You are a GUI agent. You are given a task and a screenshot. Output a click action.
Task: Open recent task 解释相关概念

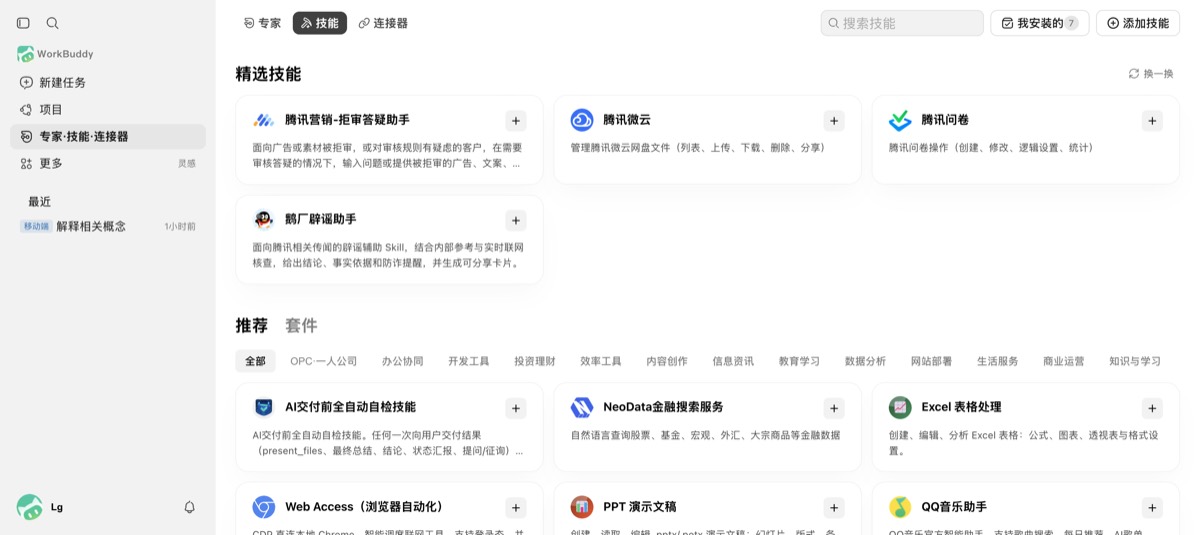click(108, 227)
